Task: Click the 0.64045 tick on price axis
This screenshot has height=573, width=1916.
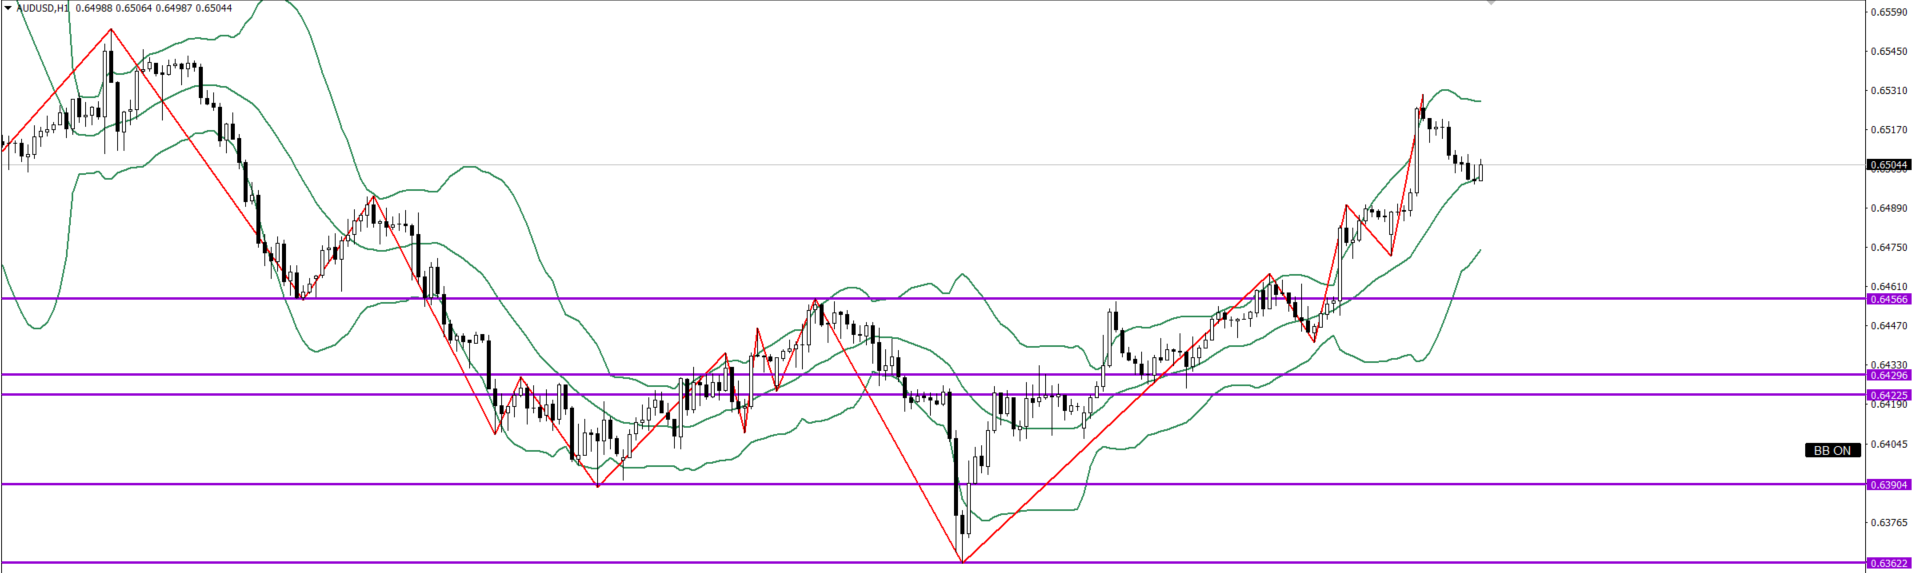Action: pos(1888,443)
